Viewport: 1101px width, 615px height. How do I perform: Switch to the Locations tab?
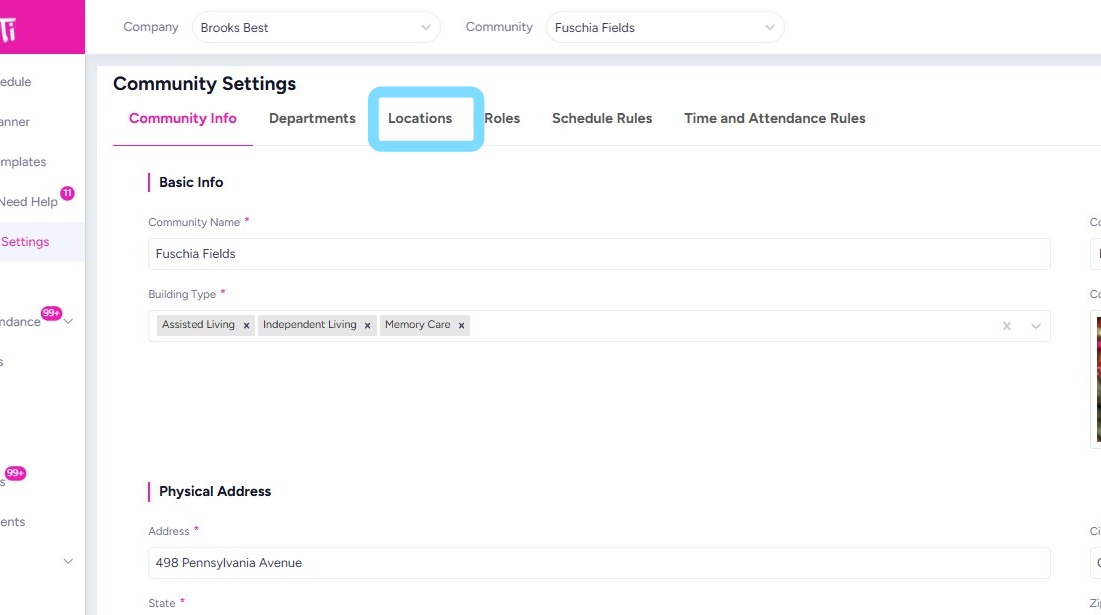click(x=420, y=118)
